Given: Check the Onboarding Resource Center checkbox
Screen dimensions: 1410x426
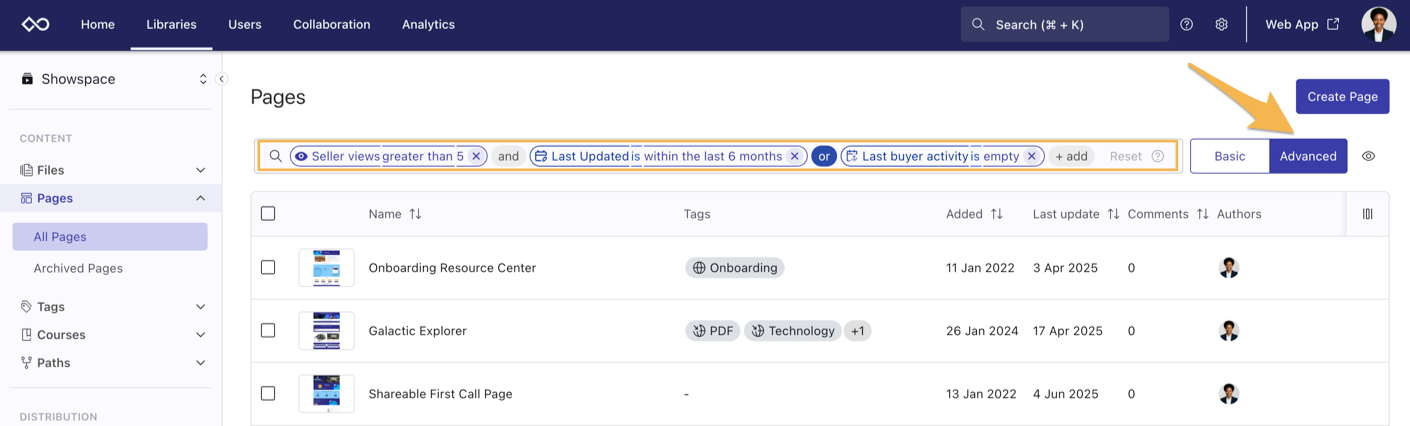Looking at the screenshot, I should click(268, 268).
